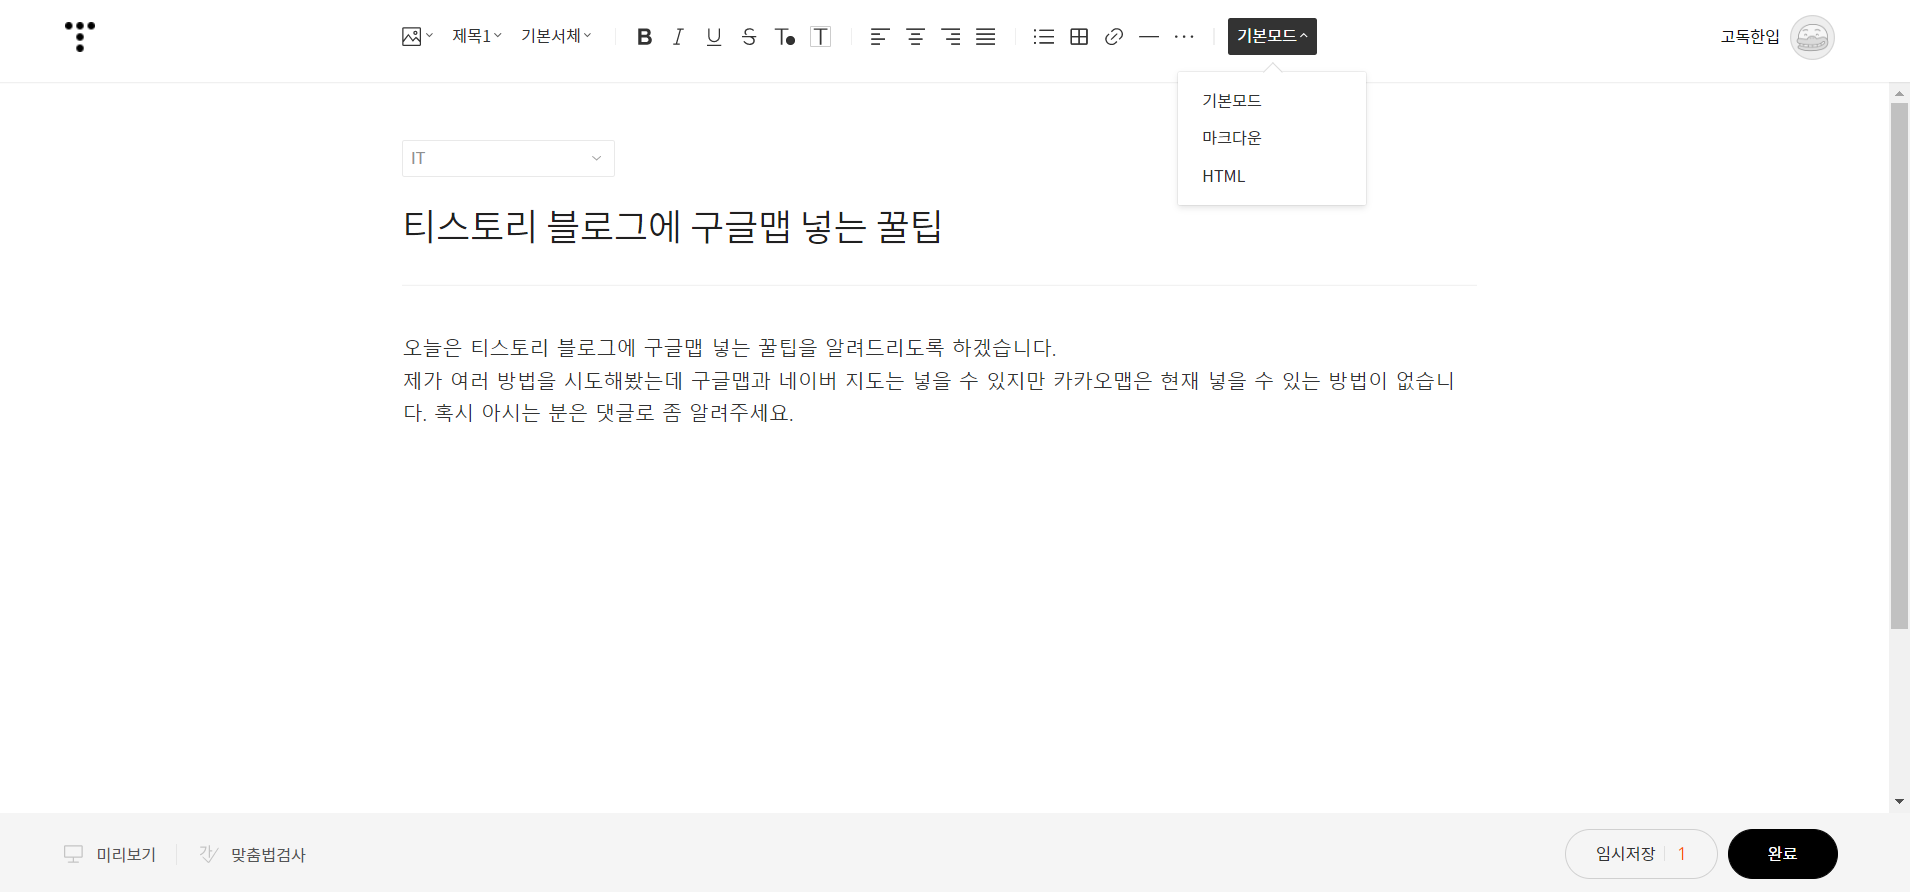Click the 임시저장 temporary save button
1910x892 pixels.
[1625, 854]
